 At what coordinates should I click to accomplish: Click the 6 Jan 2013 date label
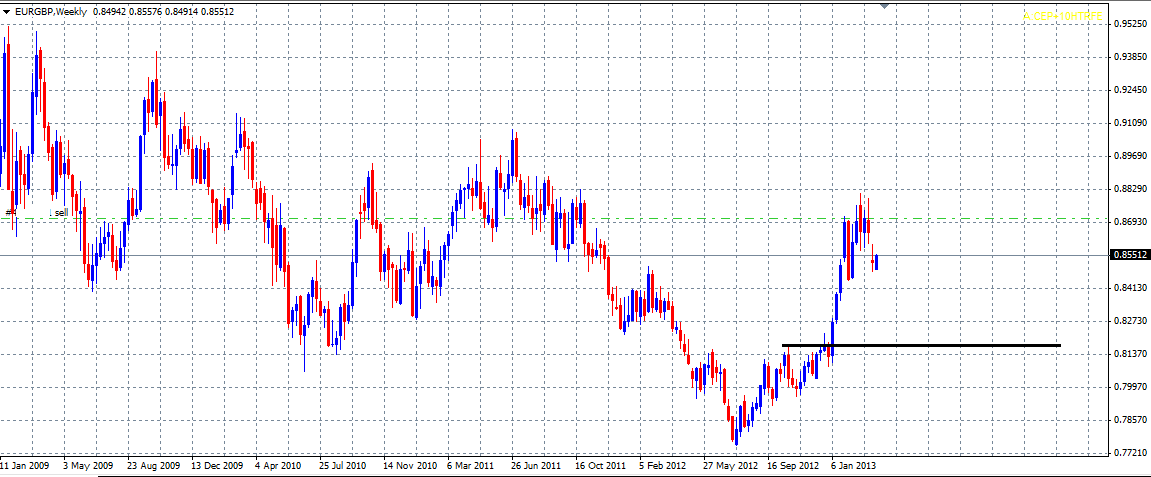(855, 466)
